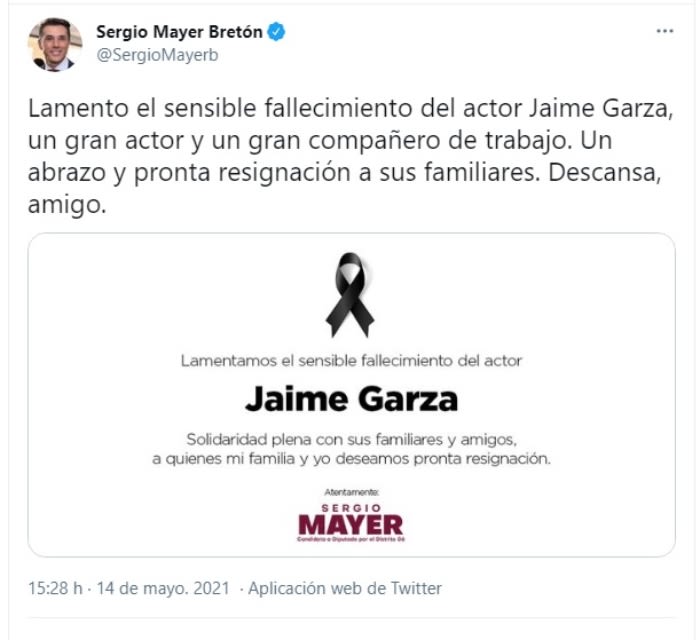Click the 14 de mayo. 2021 date

point(163,588)
